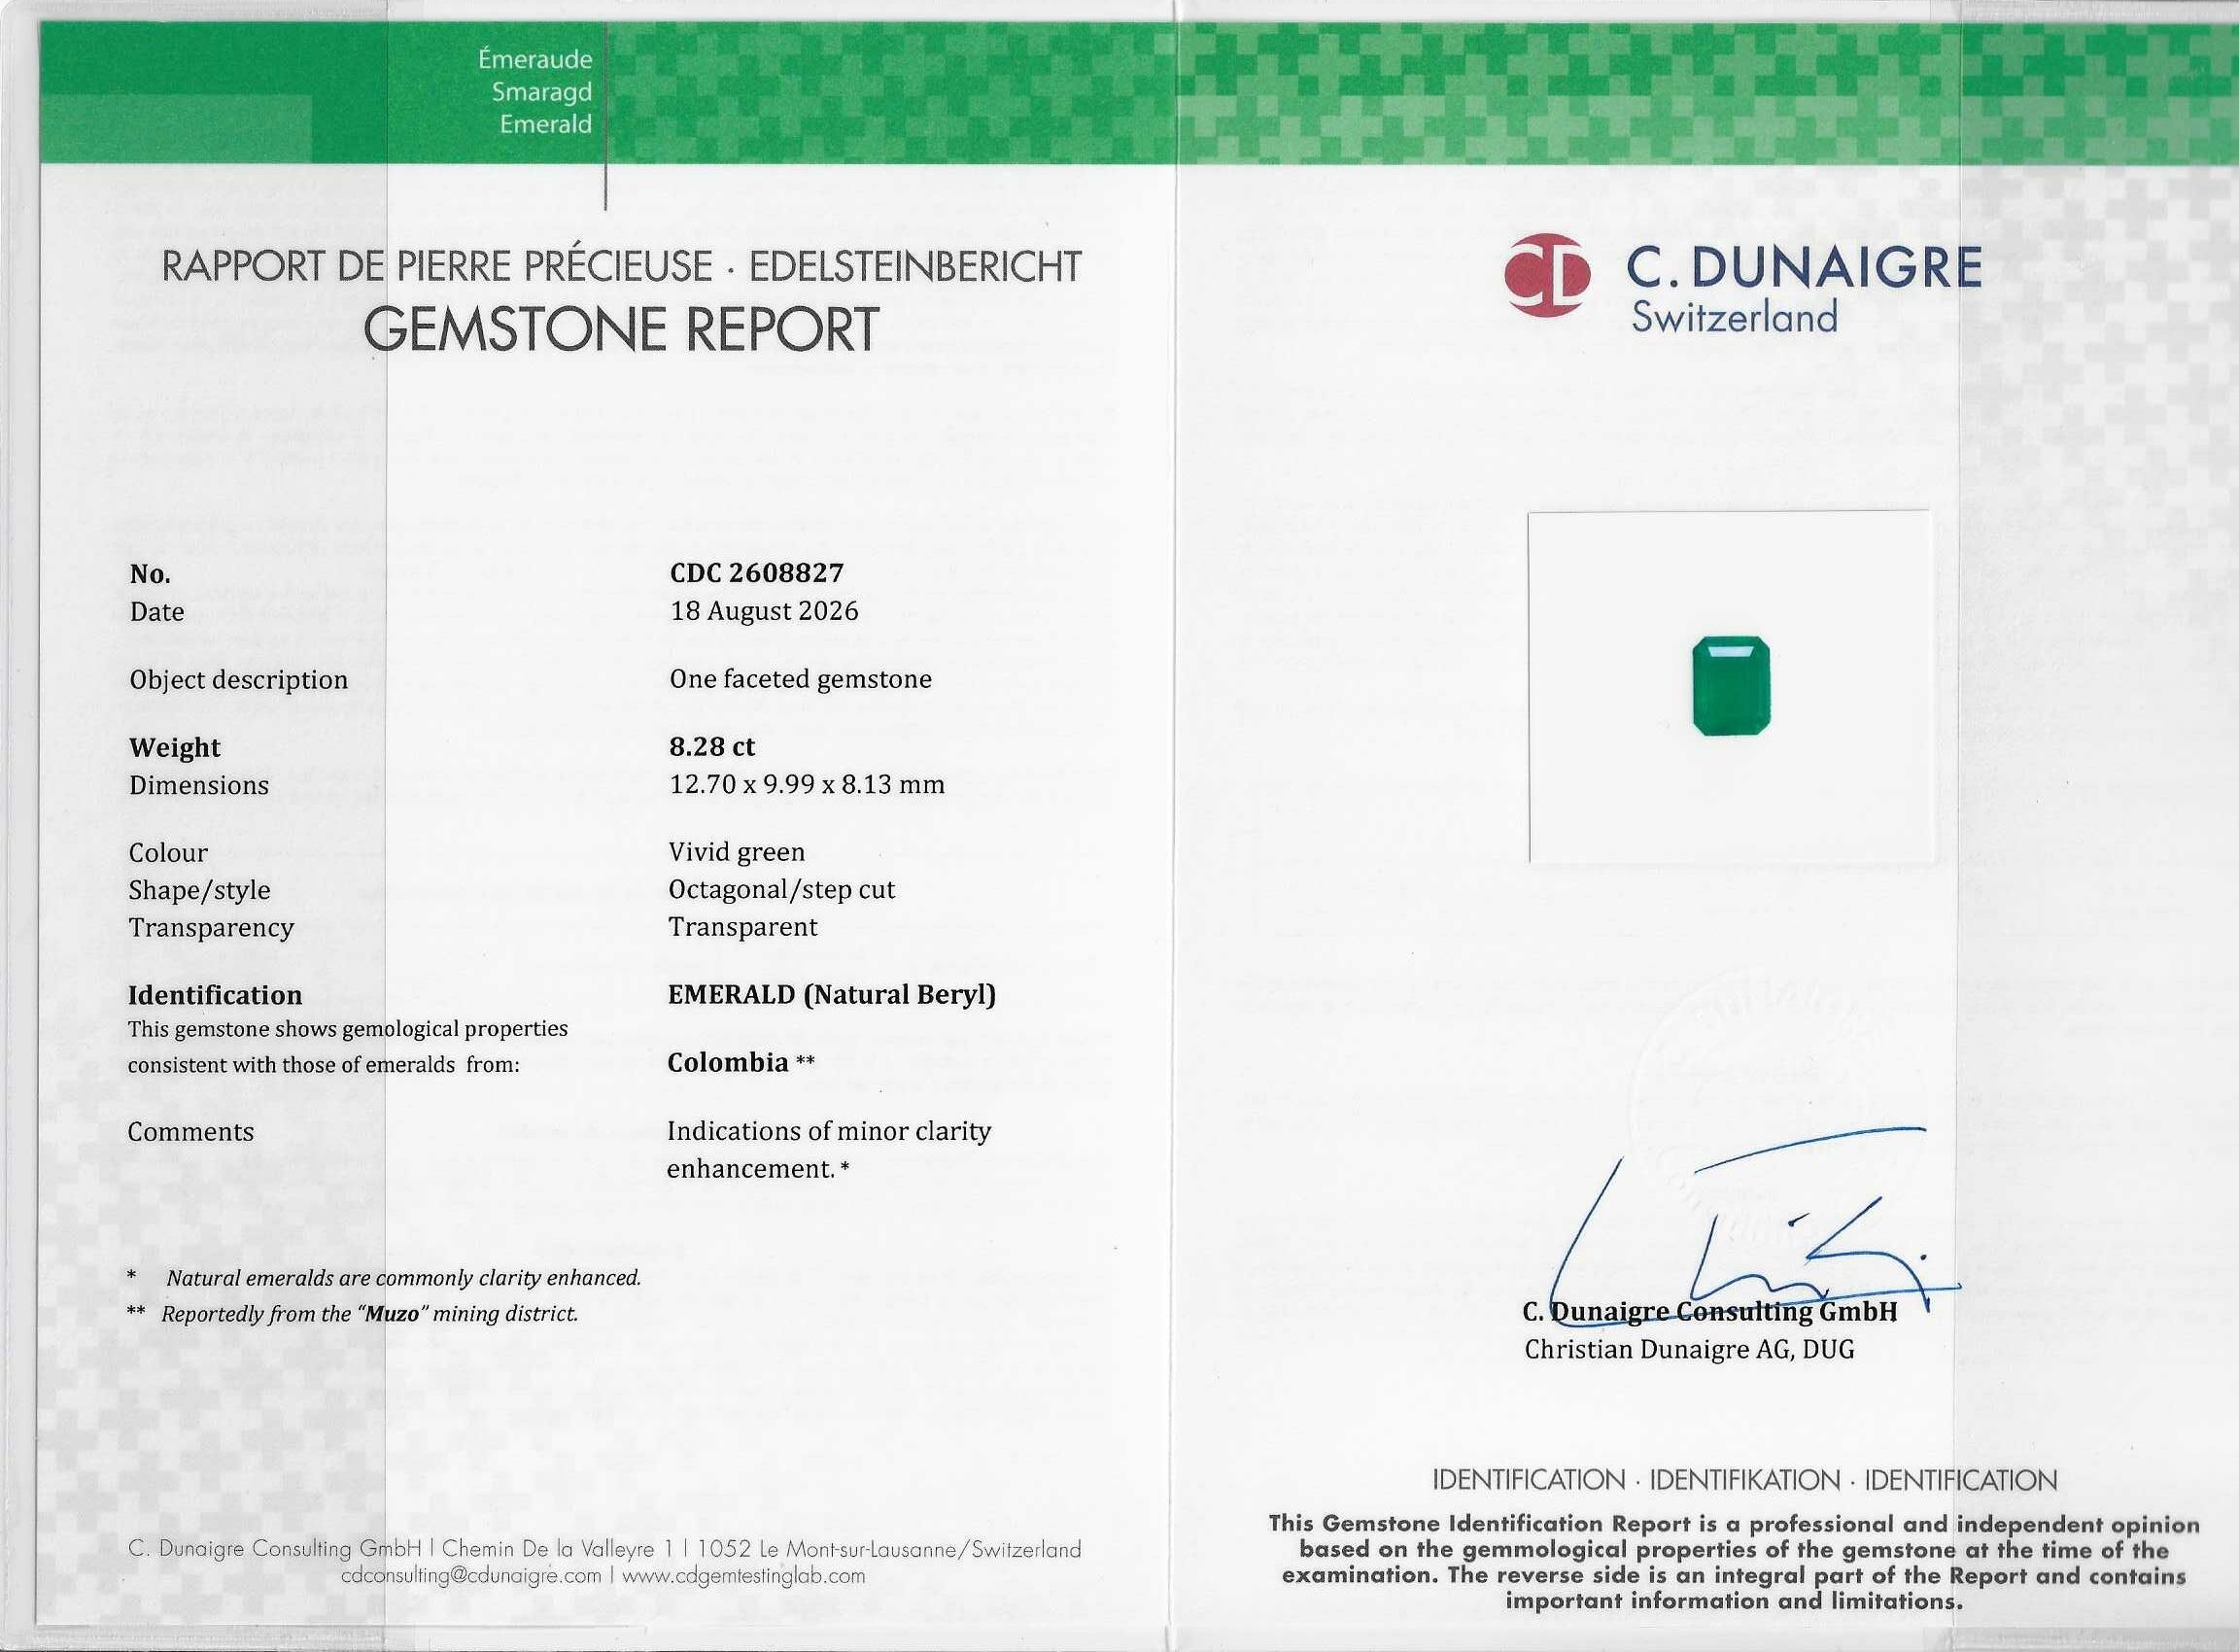Click the word Smaragd in green header
The height and width of the screenshot is (1652, 2239).
point(541,92)
